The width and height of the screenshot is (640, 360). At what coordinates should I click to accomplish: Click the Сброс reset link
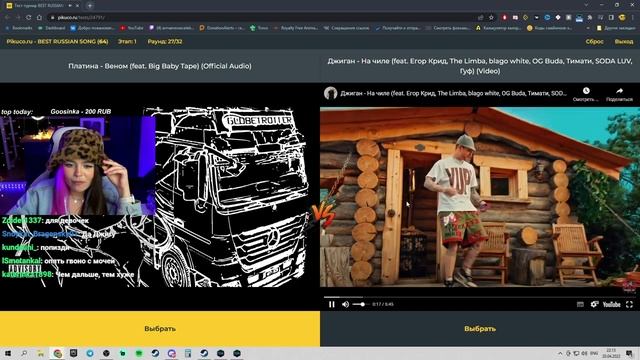pos(594,42)
